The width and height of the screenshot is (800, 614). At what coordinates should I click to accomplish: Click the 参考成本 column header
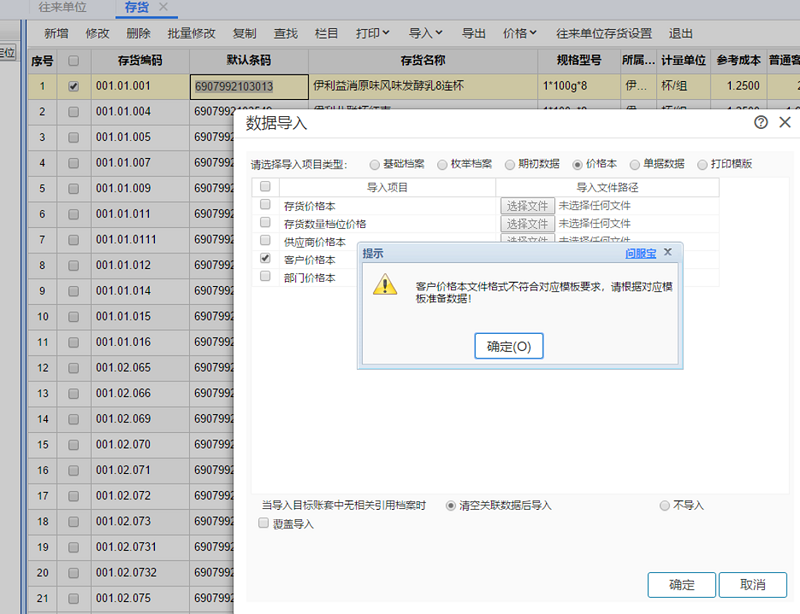(738, 61)
